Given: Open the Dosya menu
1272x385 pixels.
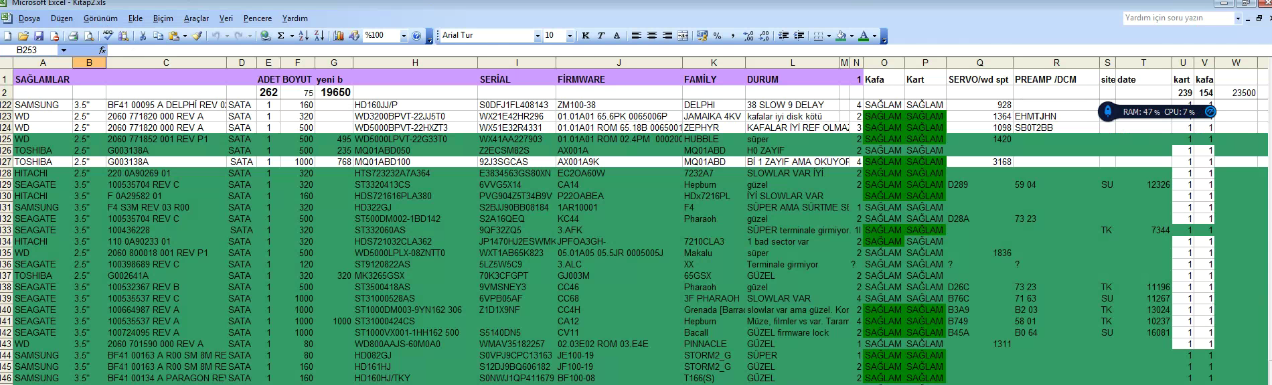Looking at the screenshot, I should point(29,18).
